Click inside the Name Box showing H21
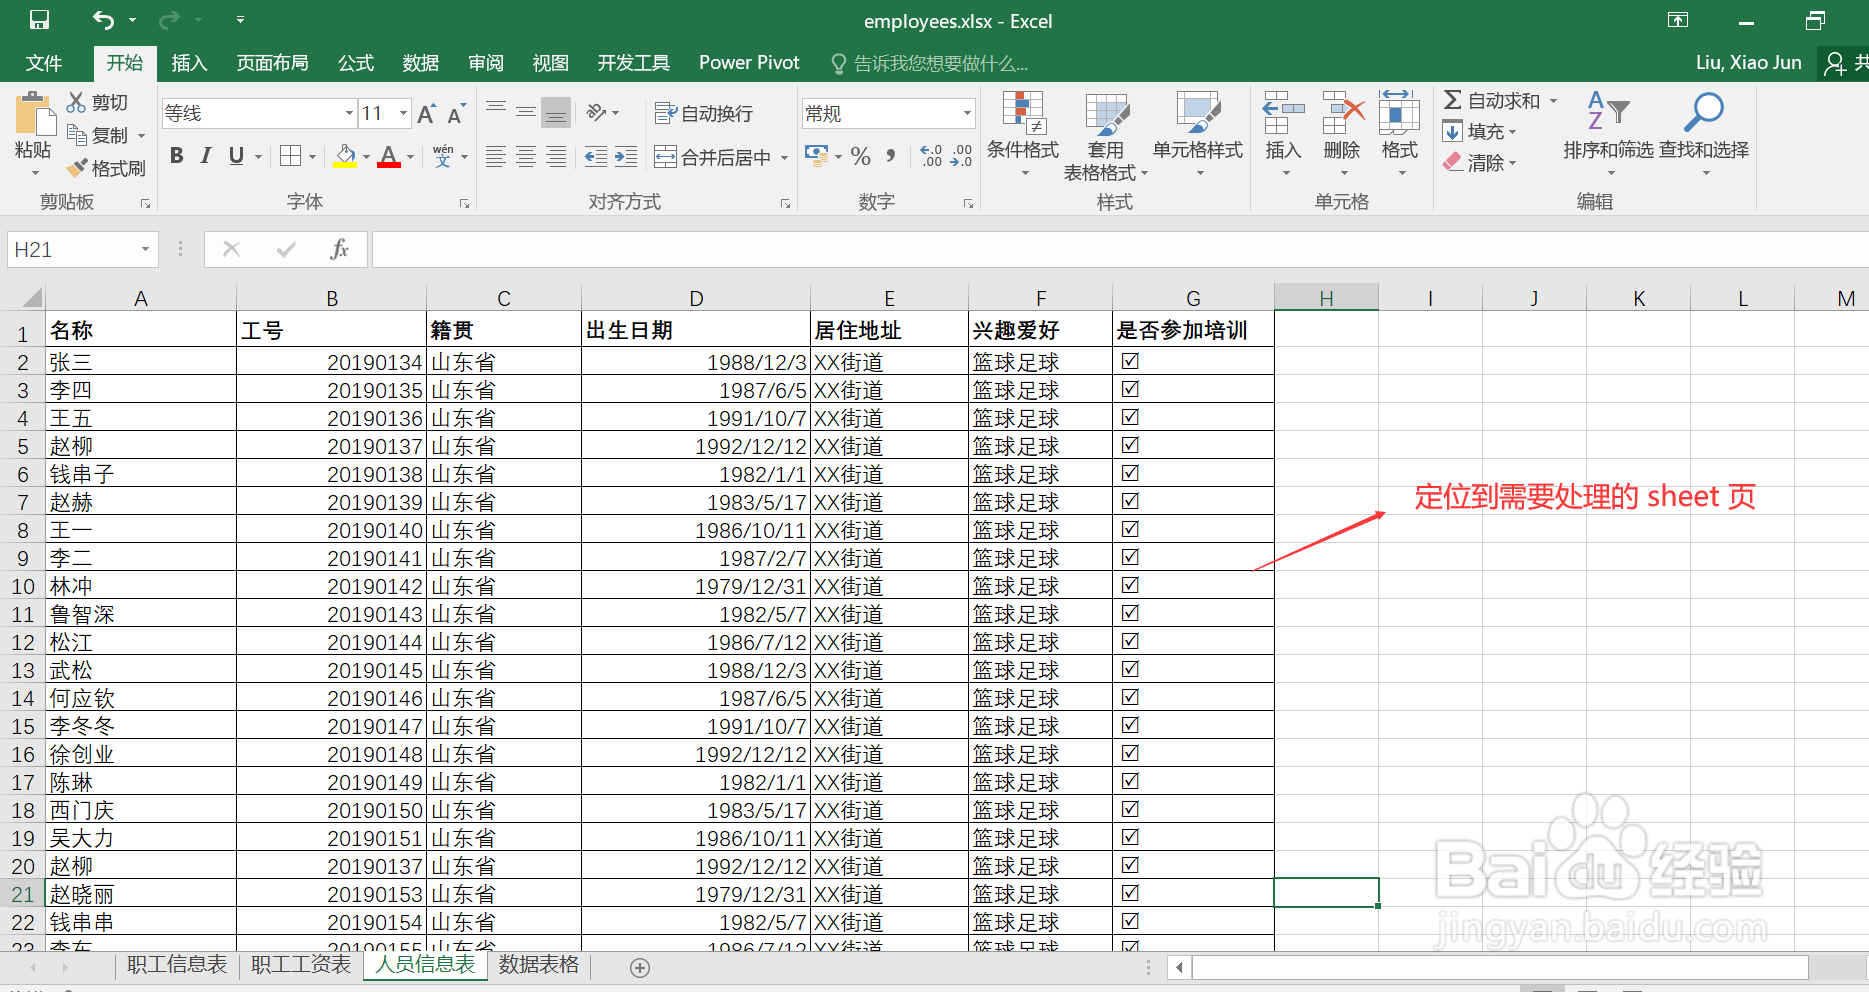 click(x=70, y=249)
